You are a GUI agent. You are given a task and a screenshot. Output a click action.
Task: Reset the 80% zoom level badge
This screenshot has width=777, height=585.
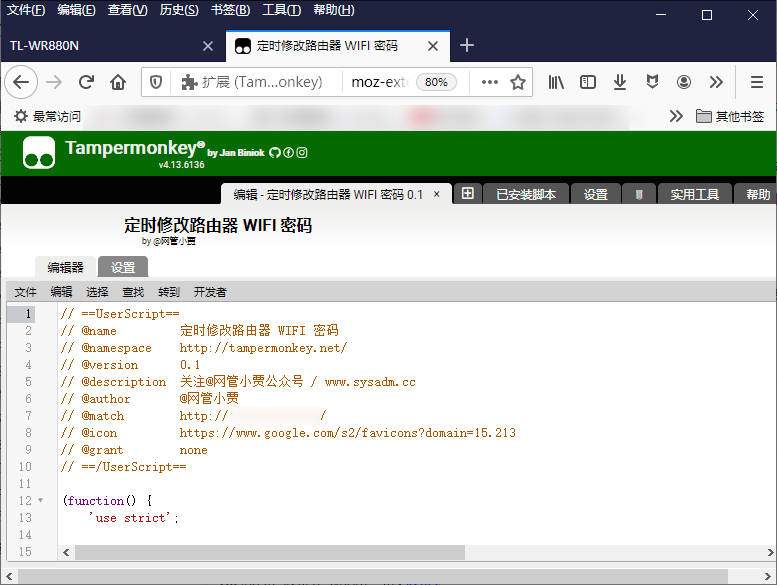coord(436,82)
